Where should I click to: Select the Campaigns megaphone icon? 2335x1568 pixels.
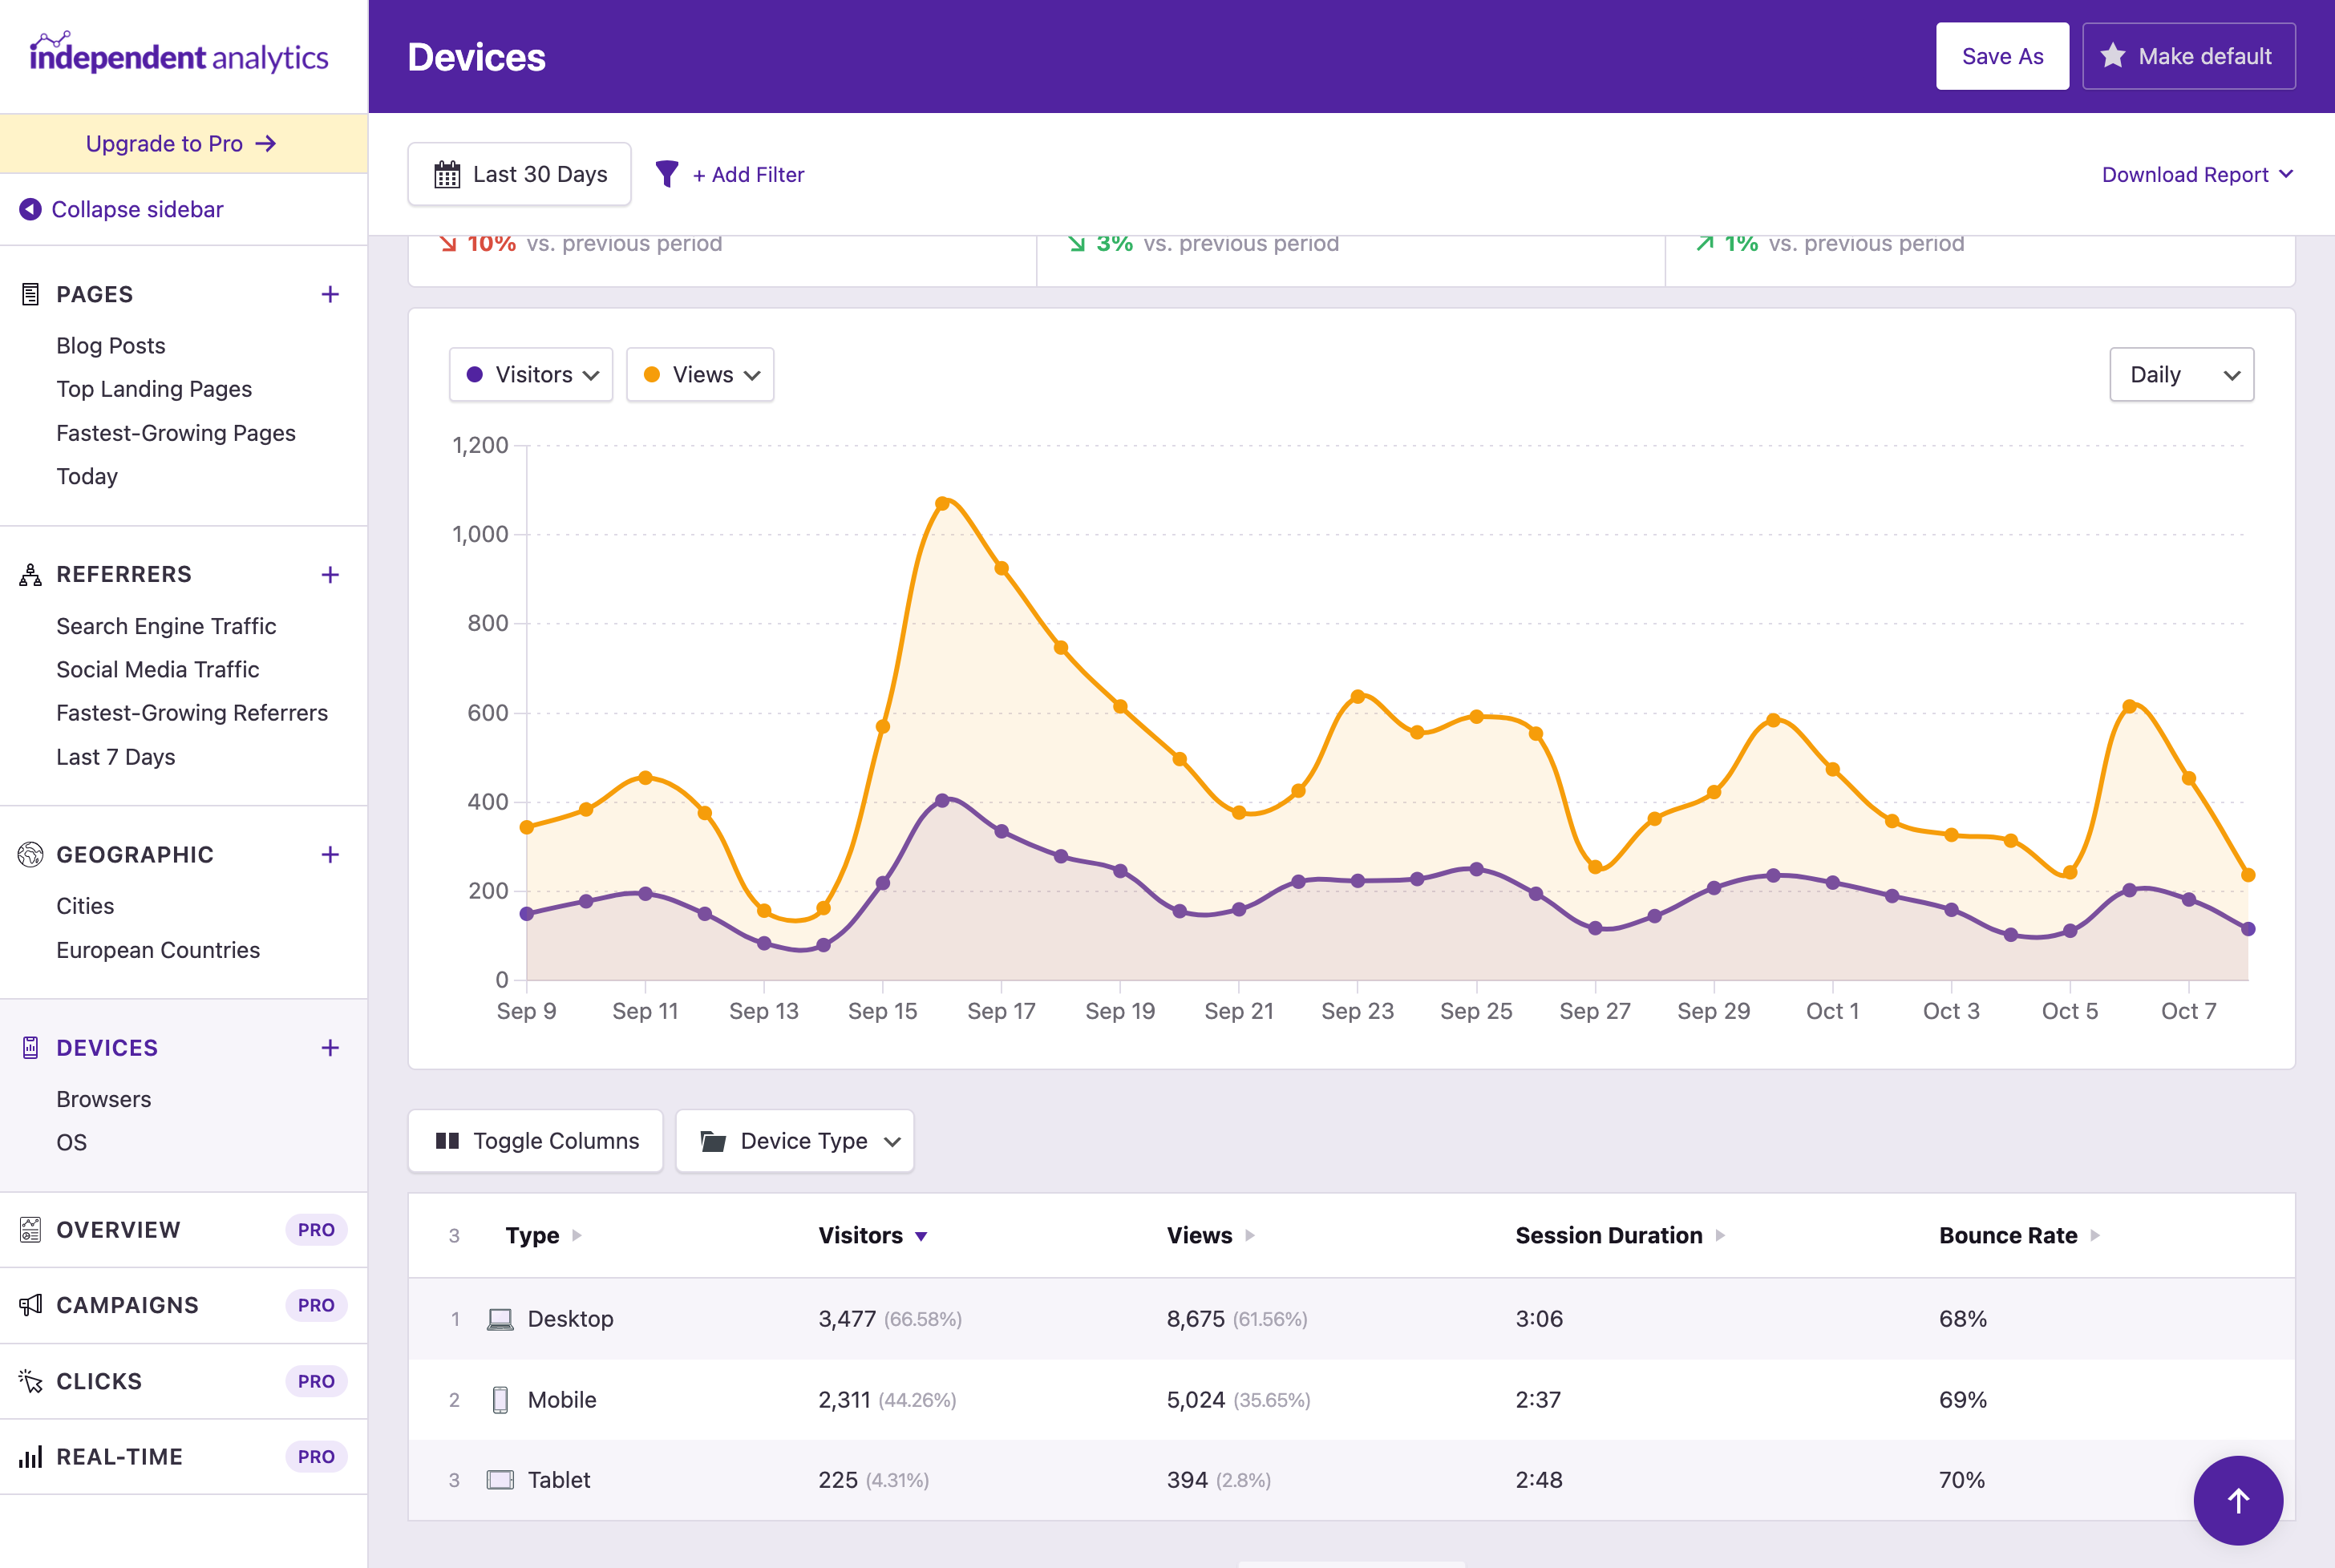[x=29, y=1305]
